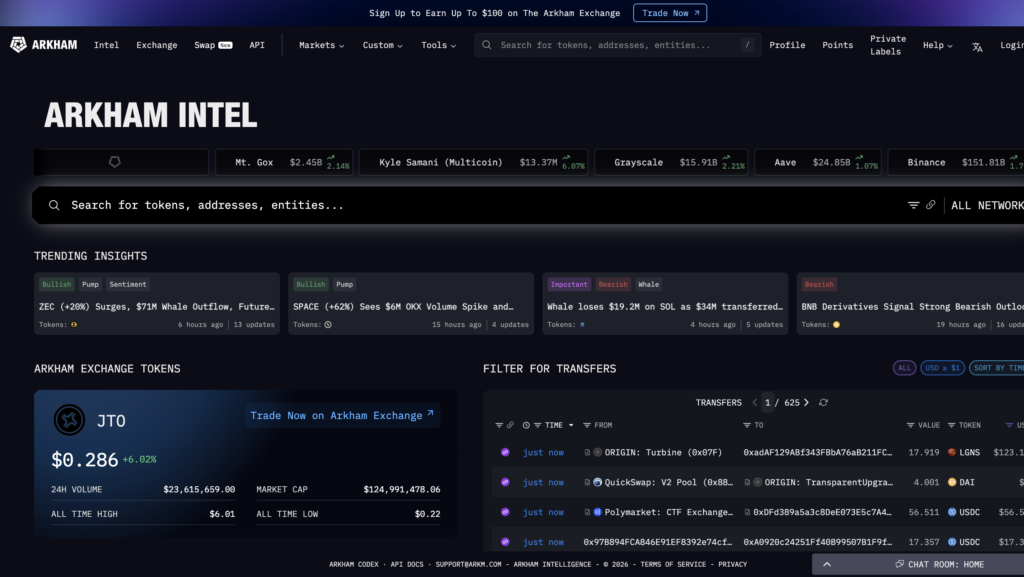
Task: Toggle the ALL transfers filter pill
Action: pyautogui.click(x=904, y=368)
